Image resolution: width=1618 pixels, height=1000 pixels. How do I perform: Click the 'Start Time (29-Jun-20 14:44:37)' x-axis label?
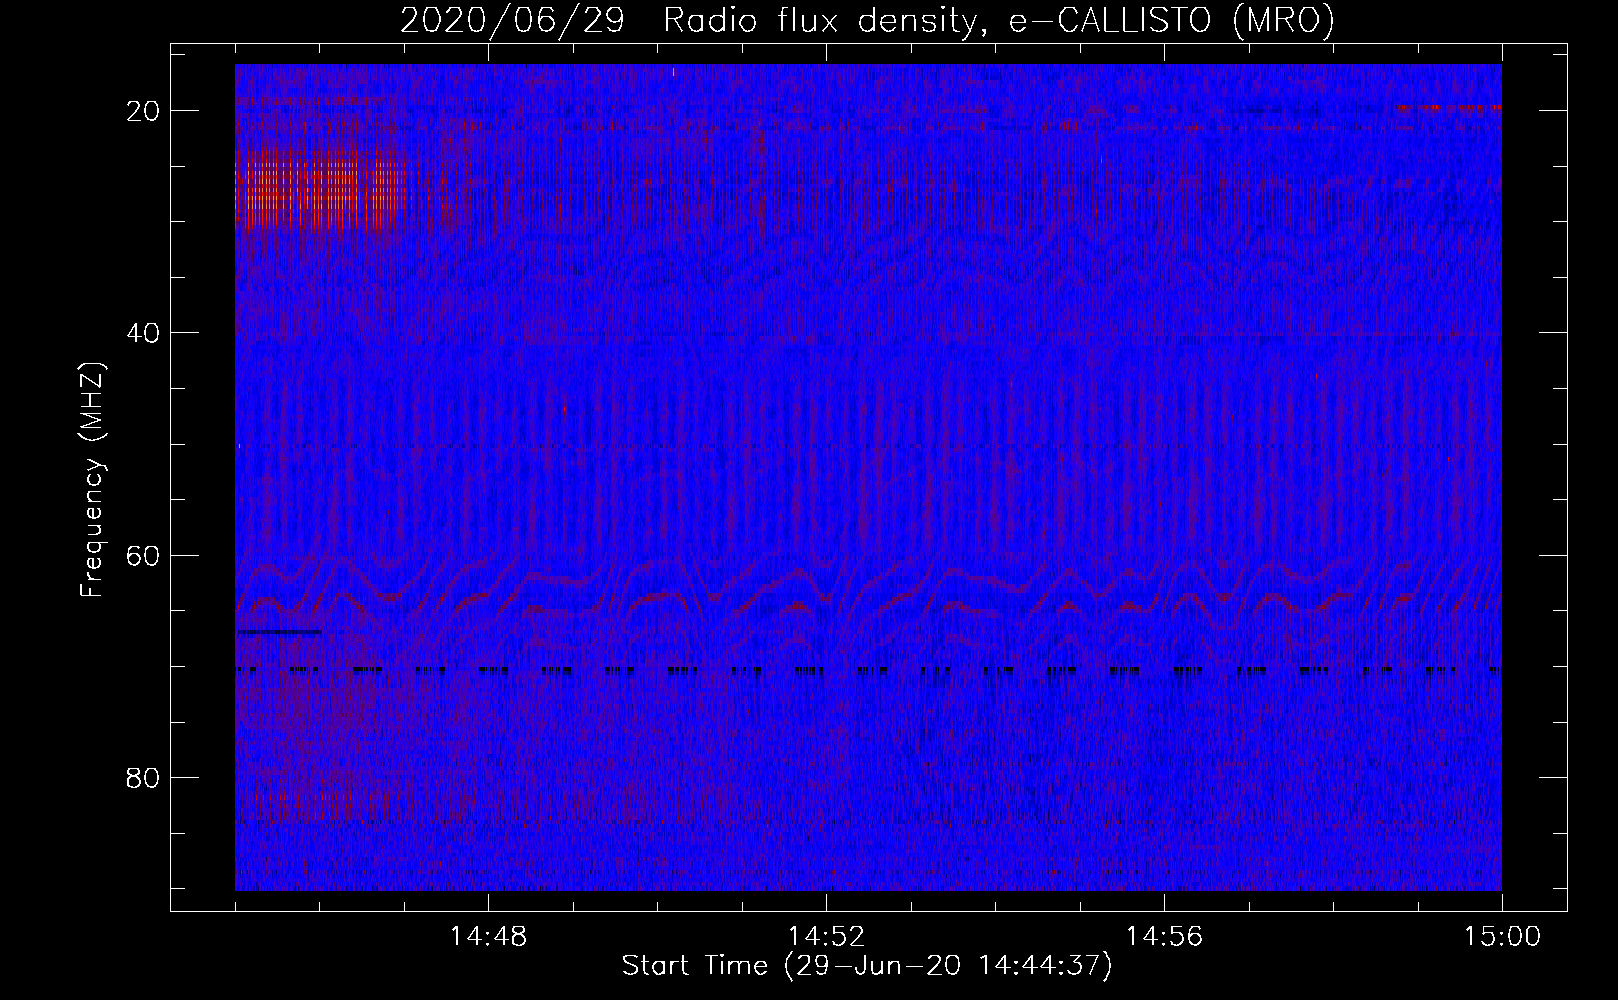coord(867,966)
